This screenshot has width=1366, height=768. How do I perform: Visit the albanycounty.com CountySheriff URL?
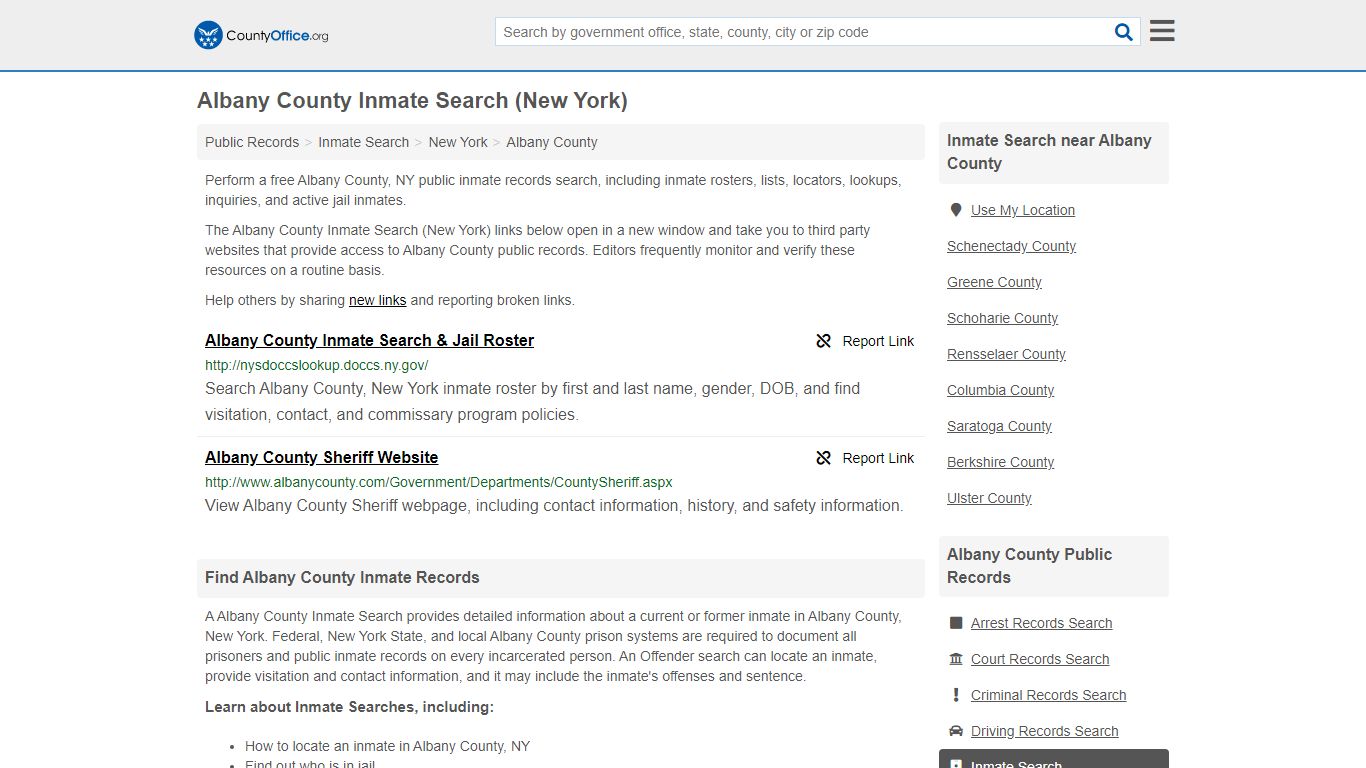[x=438, y=482]
